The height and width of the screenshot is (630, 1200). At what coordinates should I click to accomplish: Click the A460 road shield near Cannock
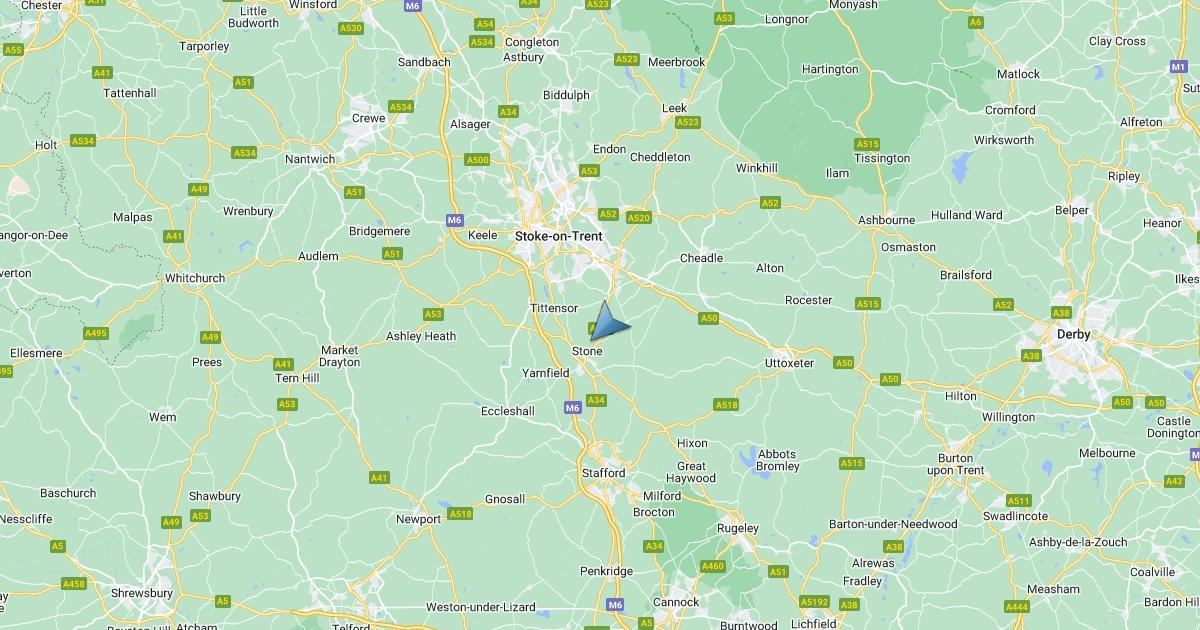click(713, 566)
